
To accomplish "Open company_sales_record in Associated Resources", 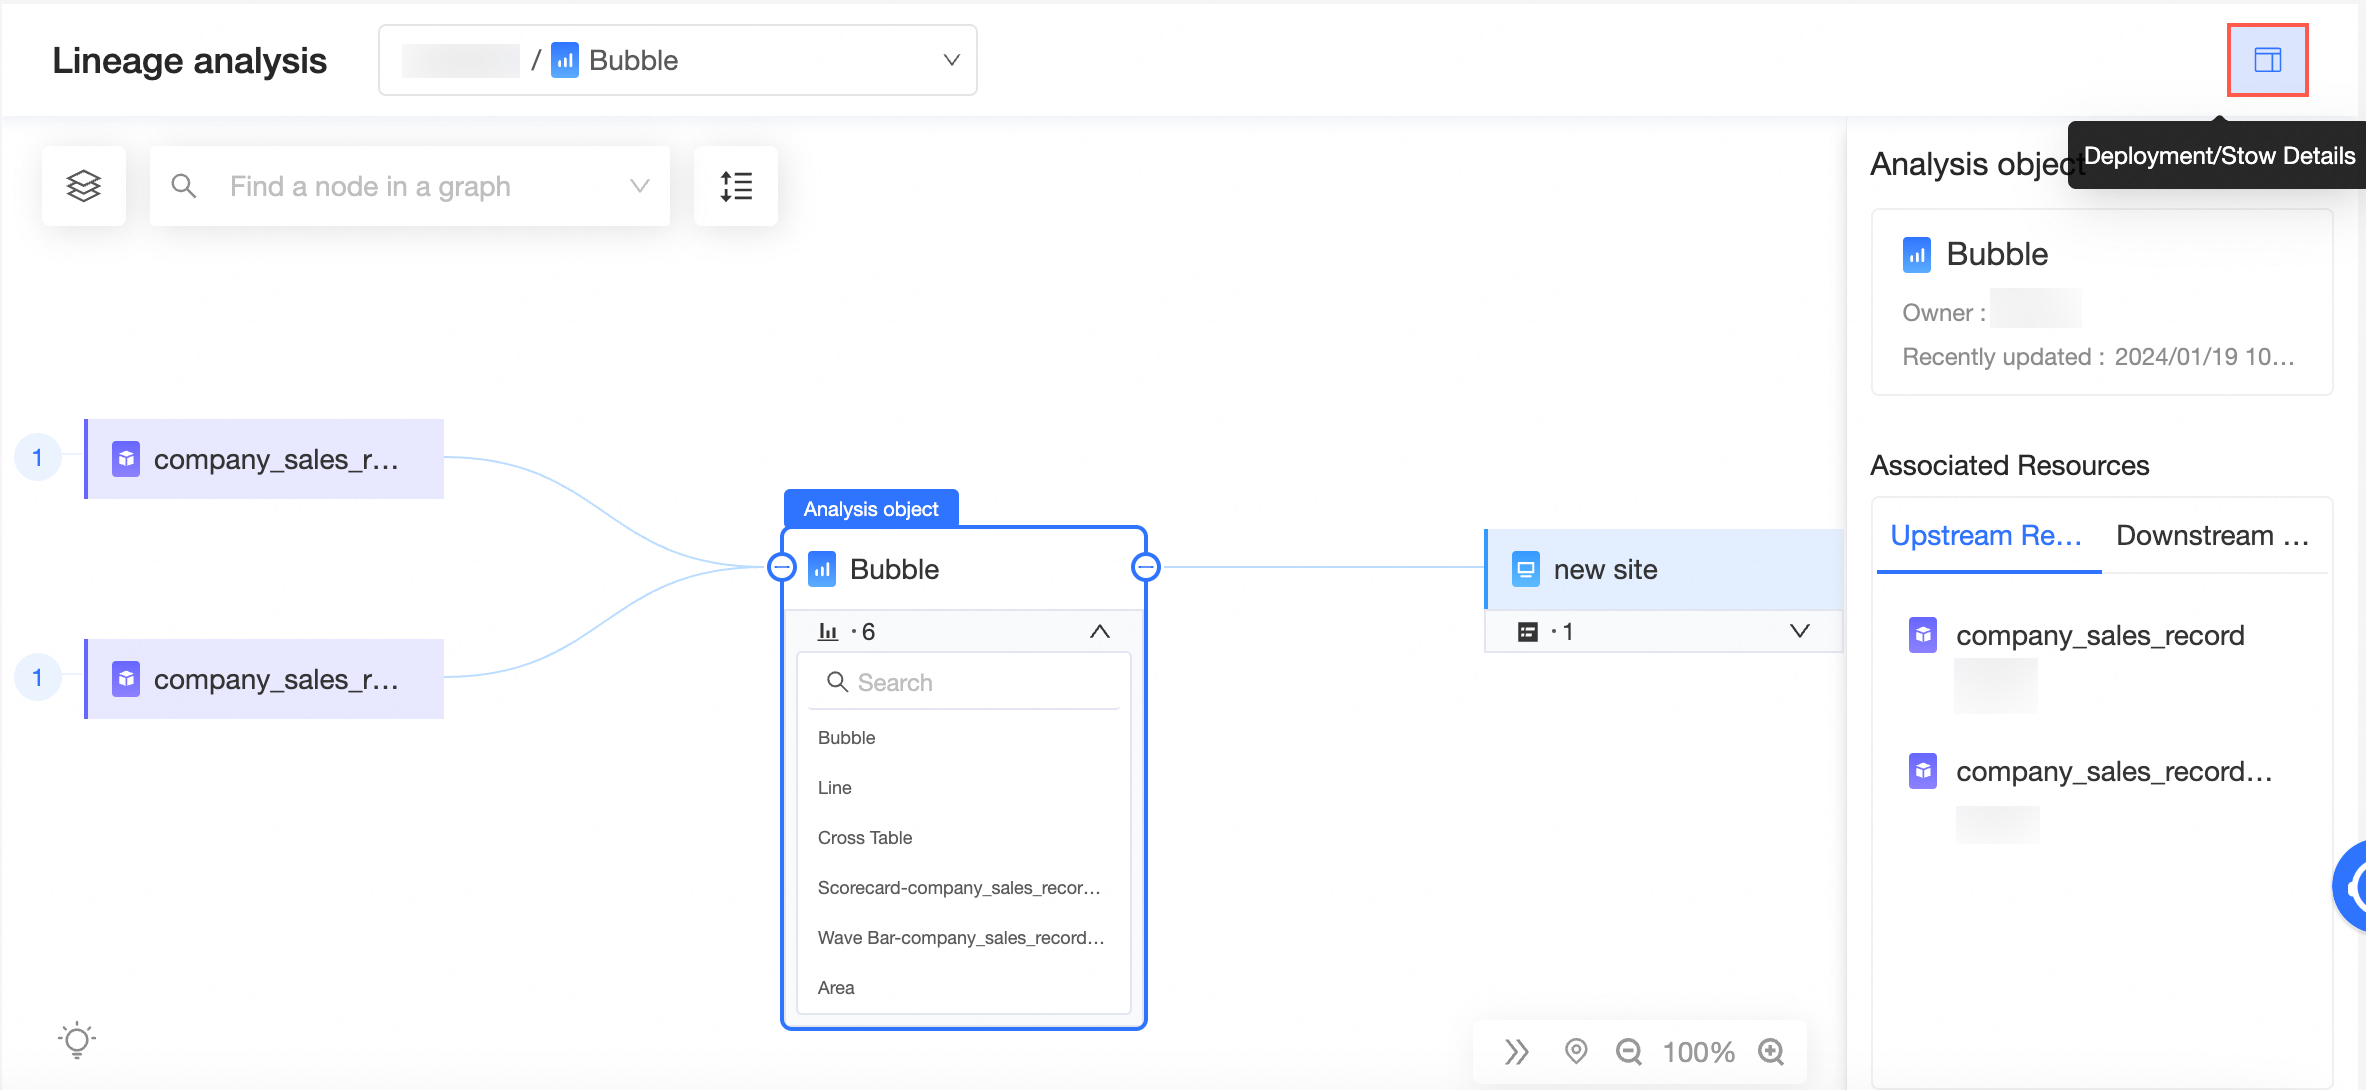I will pos(2099,636).
